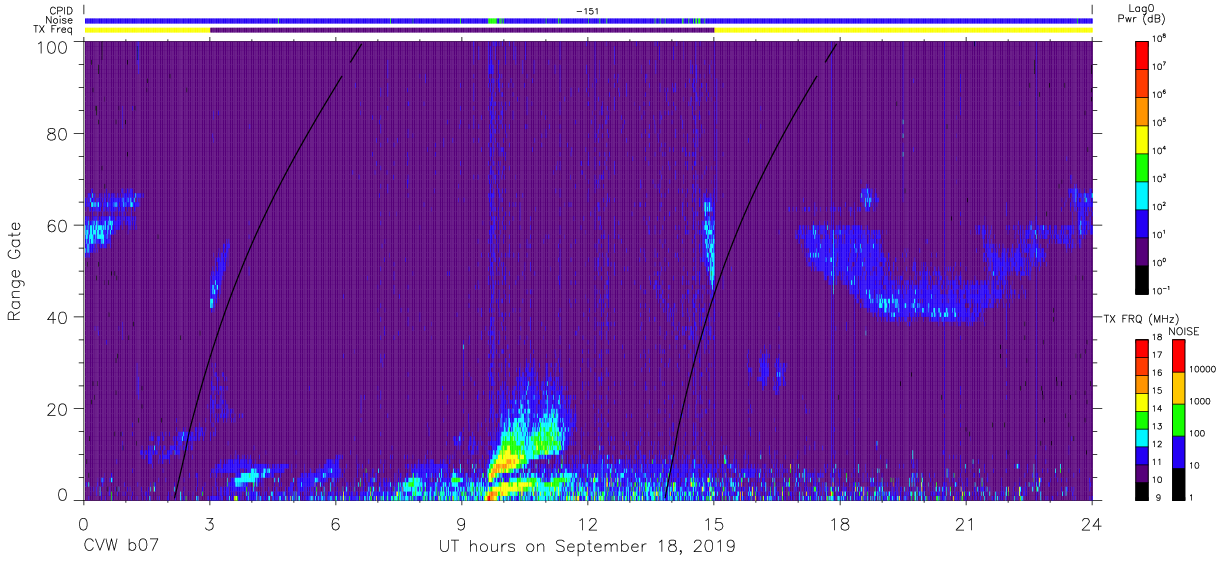Click 'UT hours on September 18, 2019' axis title
1228x567 pixels.
[x=587, y=547]
